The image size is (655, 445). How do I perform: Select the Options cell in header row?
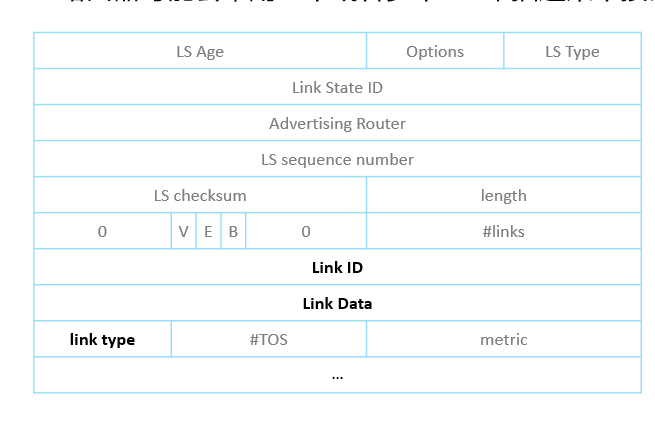435,51
